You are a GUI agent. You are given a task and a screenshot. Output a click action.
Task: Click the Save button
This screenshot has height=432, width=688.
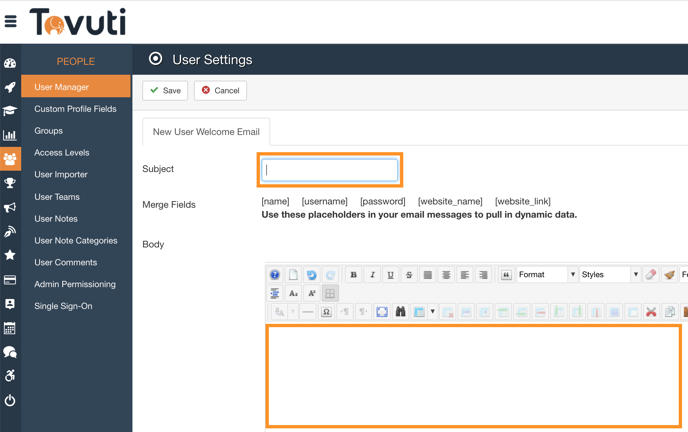(x=165, y=90)
